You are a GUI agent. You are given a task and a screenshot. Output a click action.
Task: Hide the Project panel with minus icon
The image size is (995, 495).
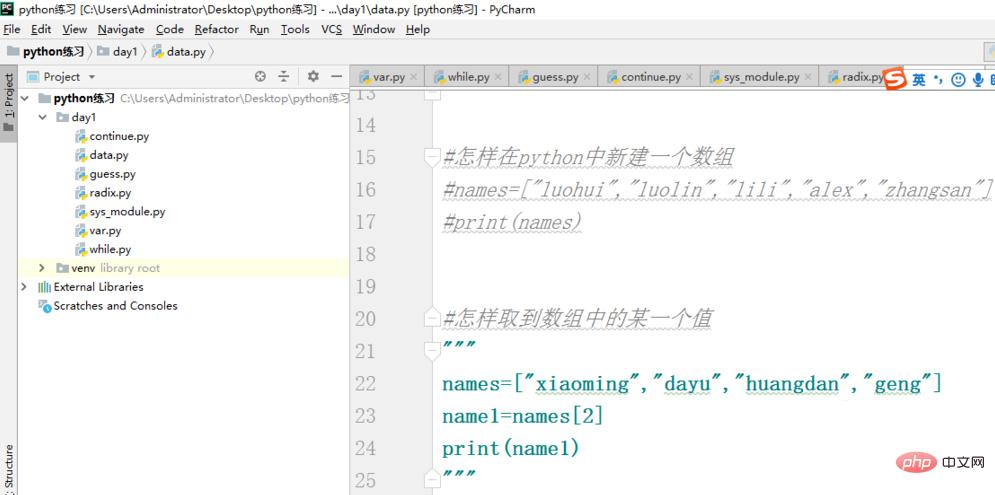(336, 77)
